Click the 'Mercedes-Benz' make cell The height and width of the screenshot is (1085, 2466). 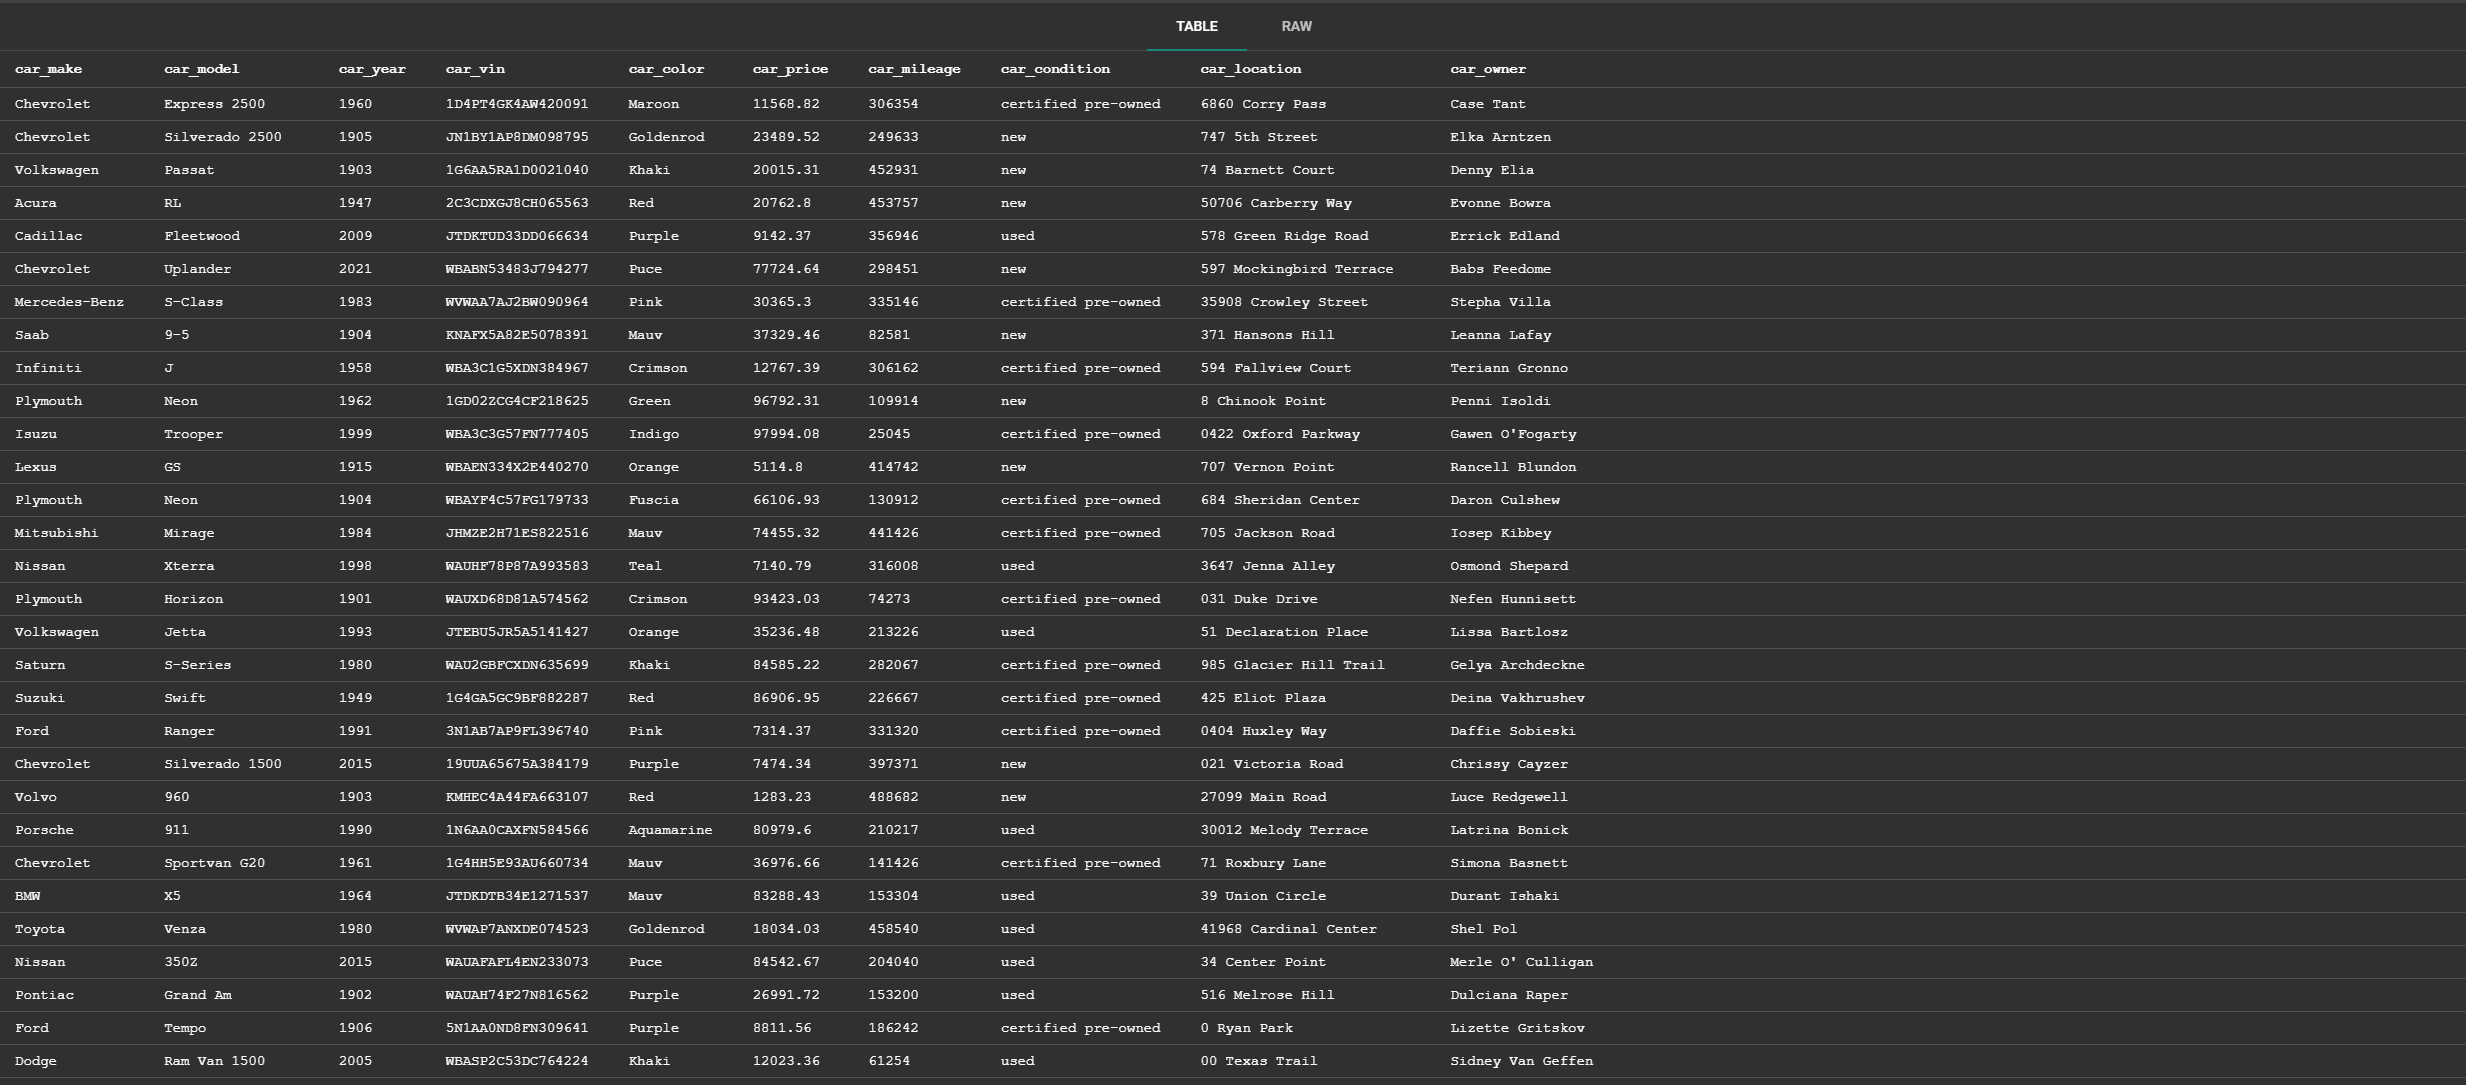[69, 302]
